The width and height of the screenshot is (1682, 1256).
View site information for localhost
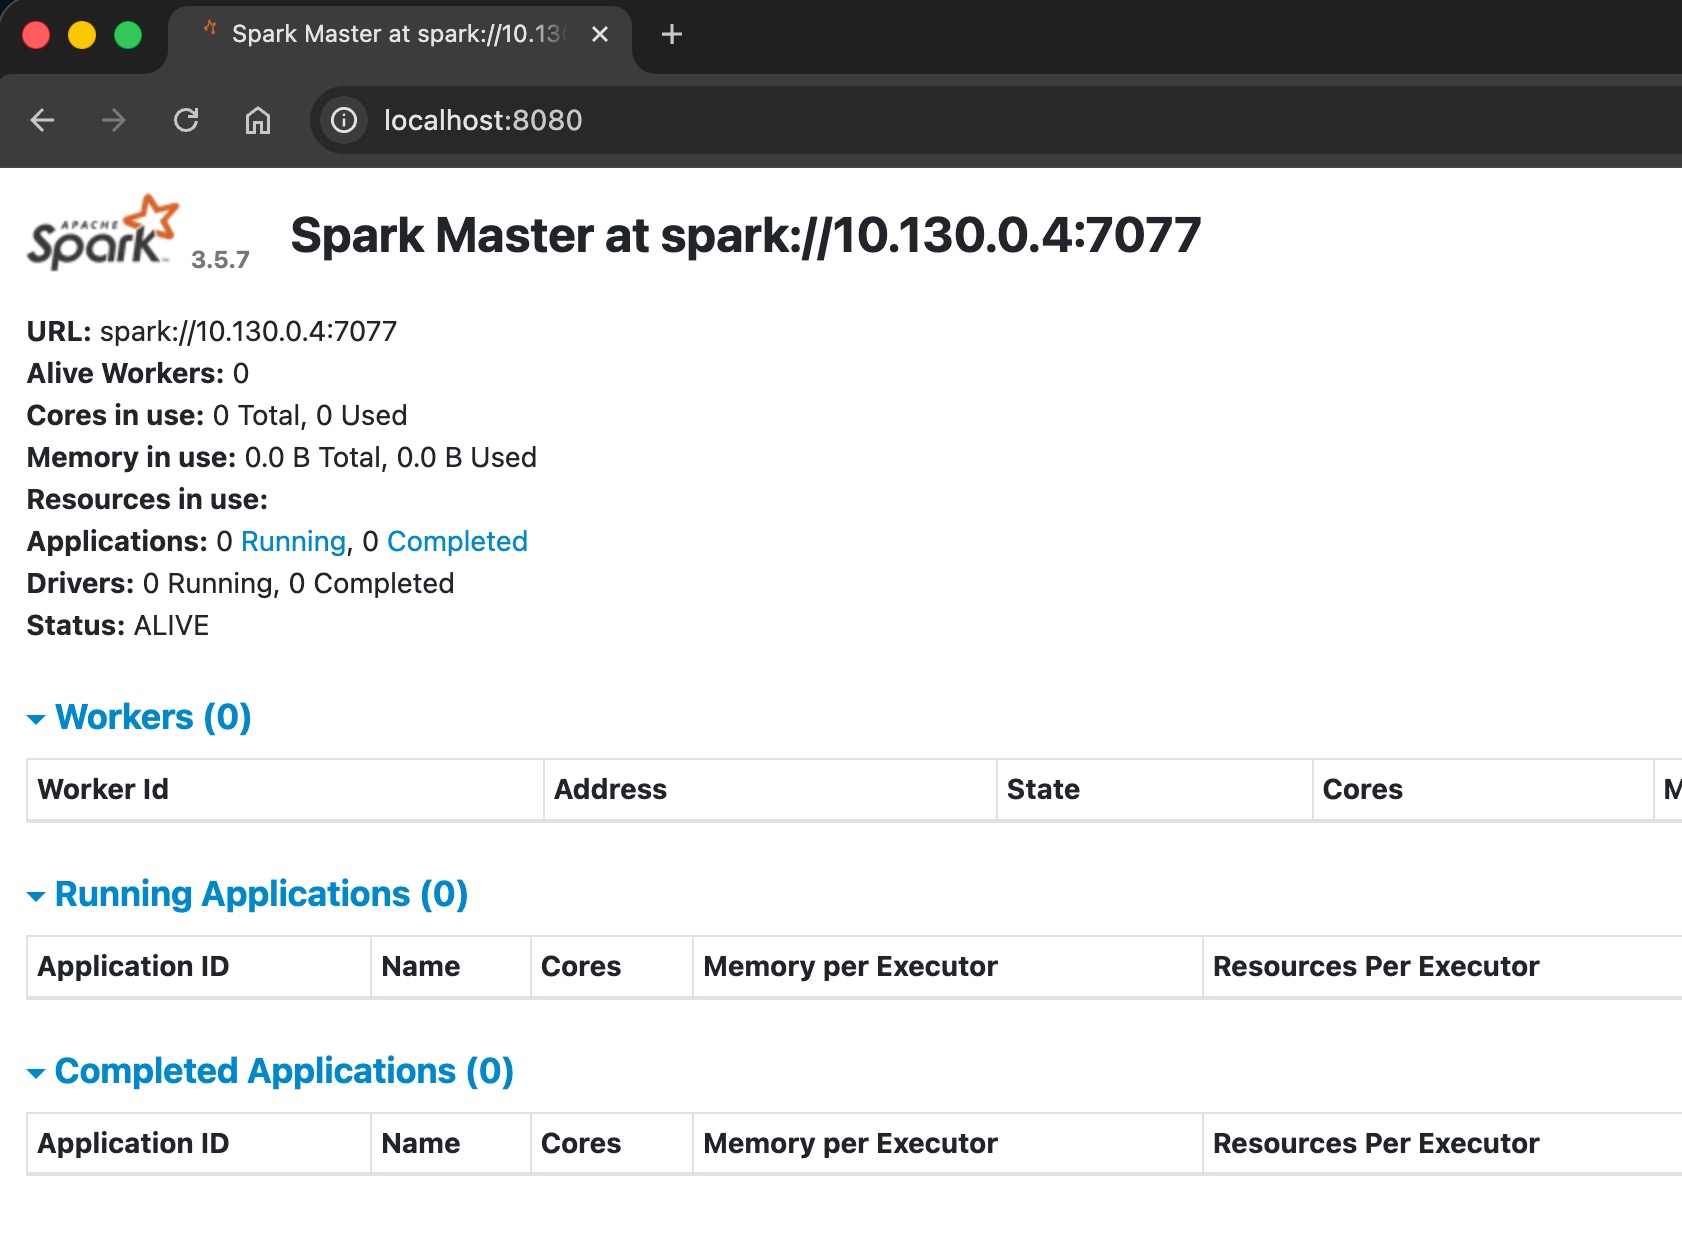pyautogui.click(x=344, y=121)
